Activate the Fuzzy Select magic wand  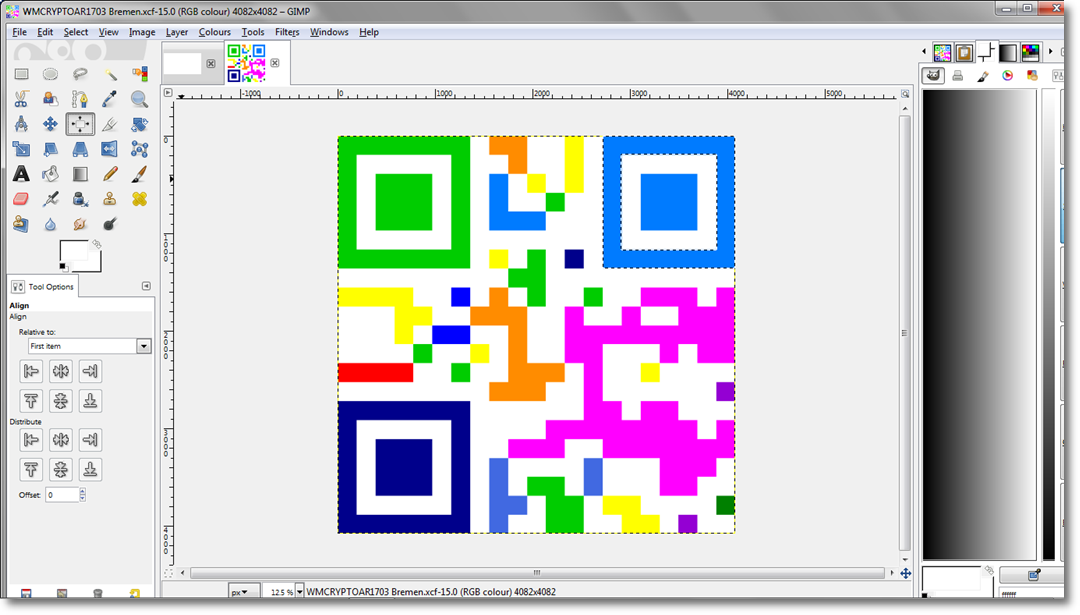coord(110,74)
